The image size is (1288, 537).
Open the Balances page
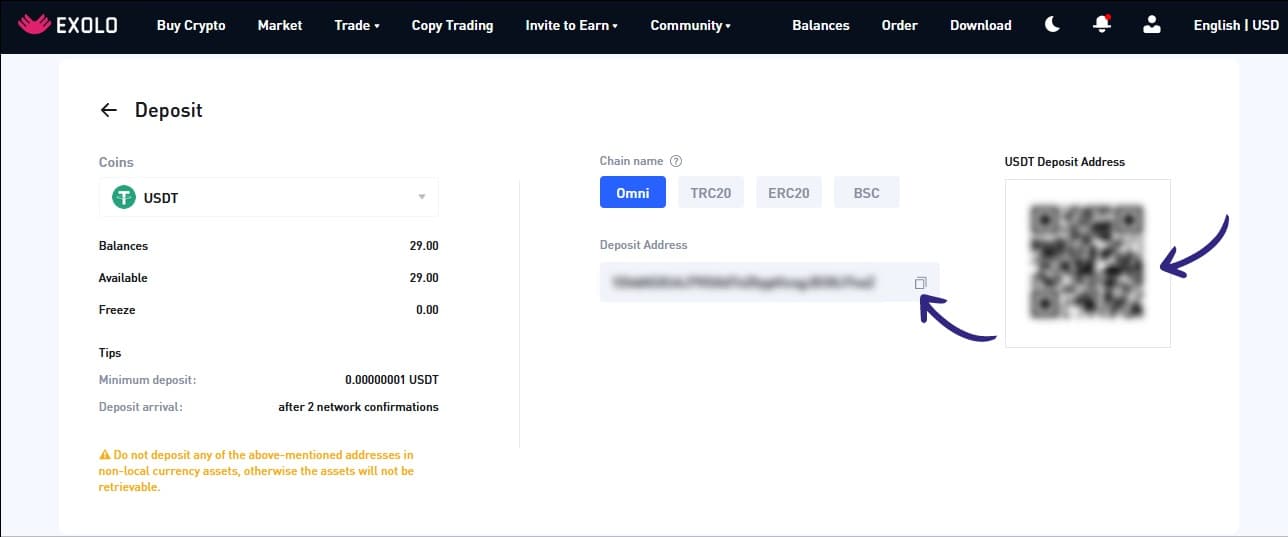point(821,25)
